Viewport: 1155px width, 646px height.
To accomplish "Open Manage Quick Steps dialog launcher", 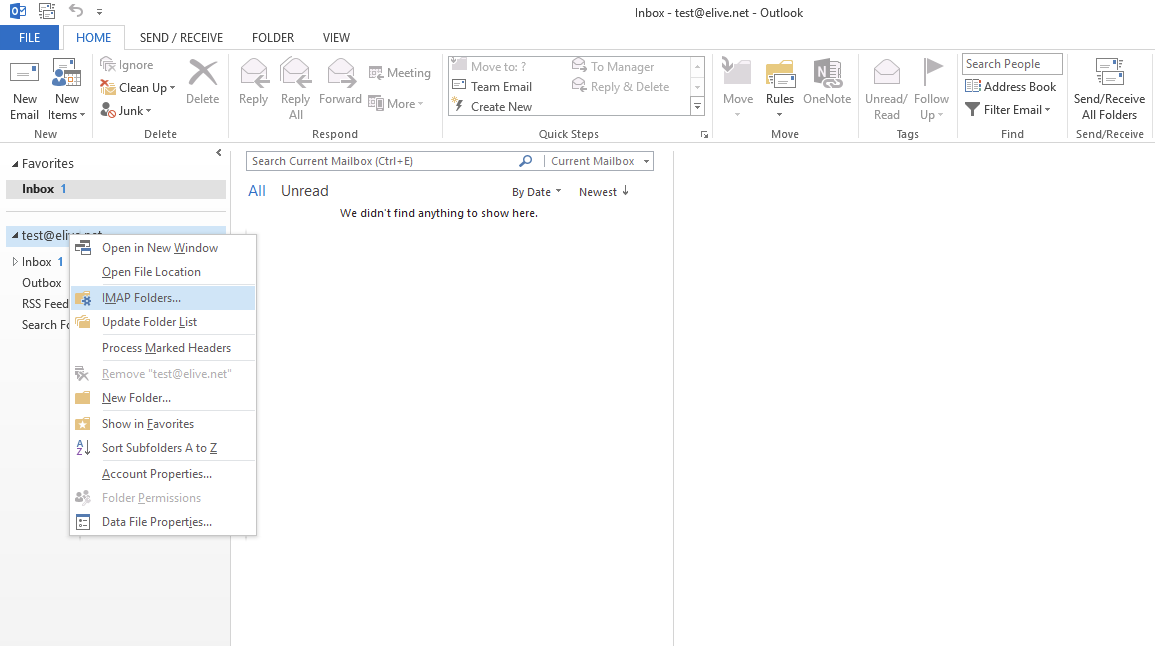I will (x=704, y=135).
